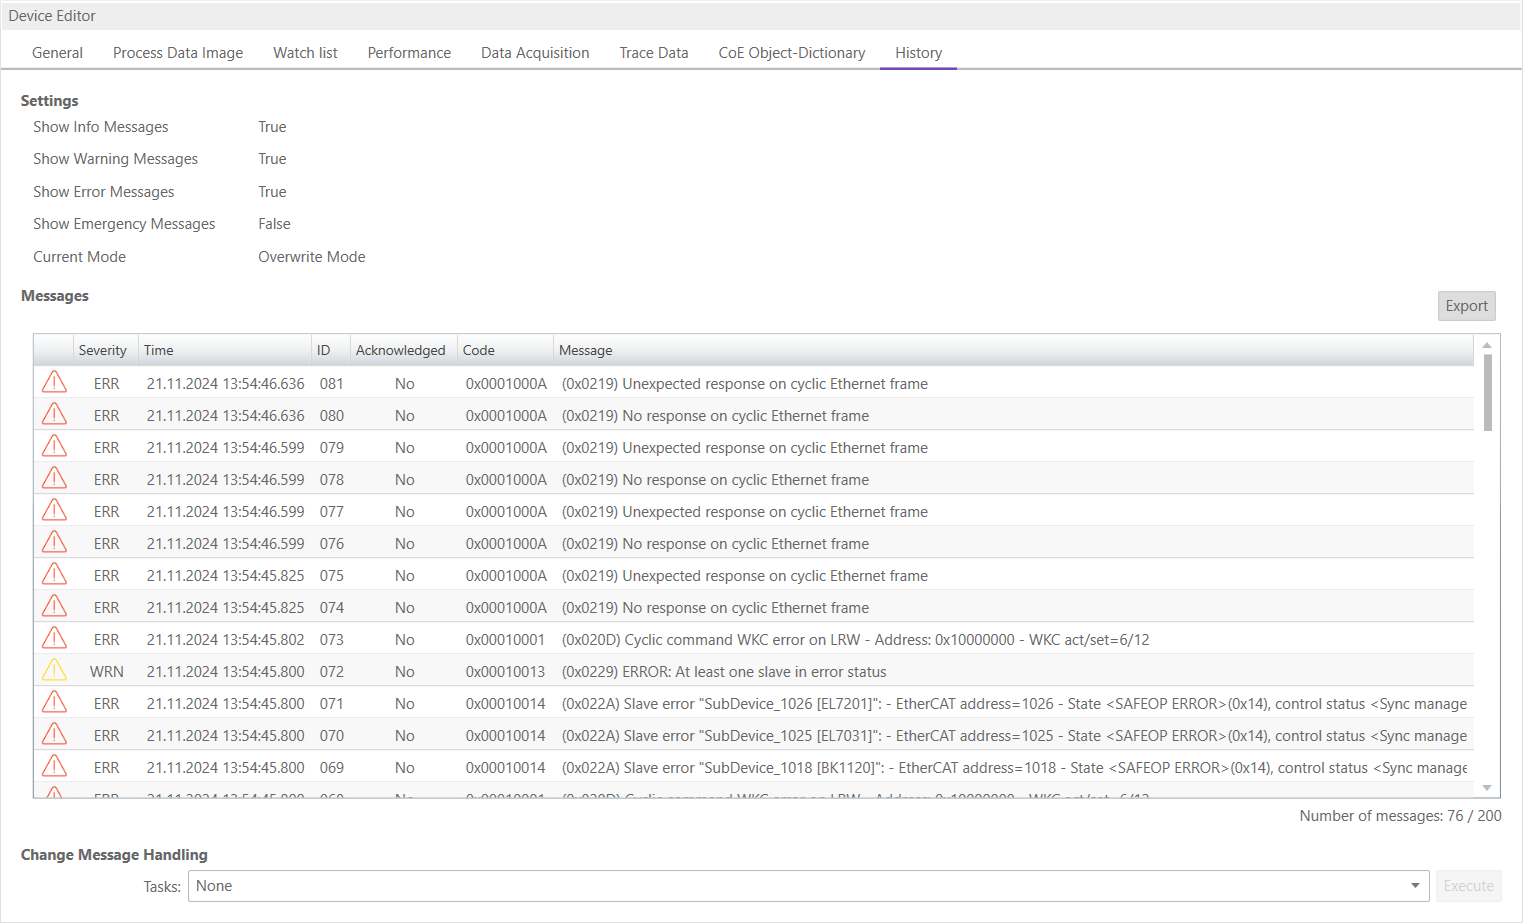Click the error icon for SubDevice_1018 message

pos(54,767)
